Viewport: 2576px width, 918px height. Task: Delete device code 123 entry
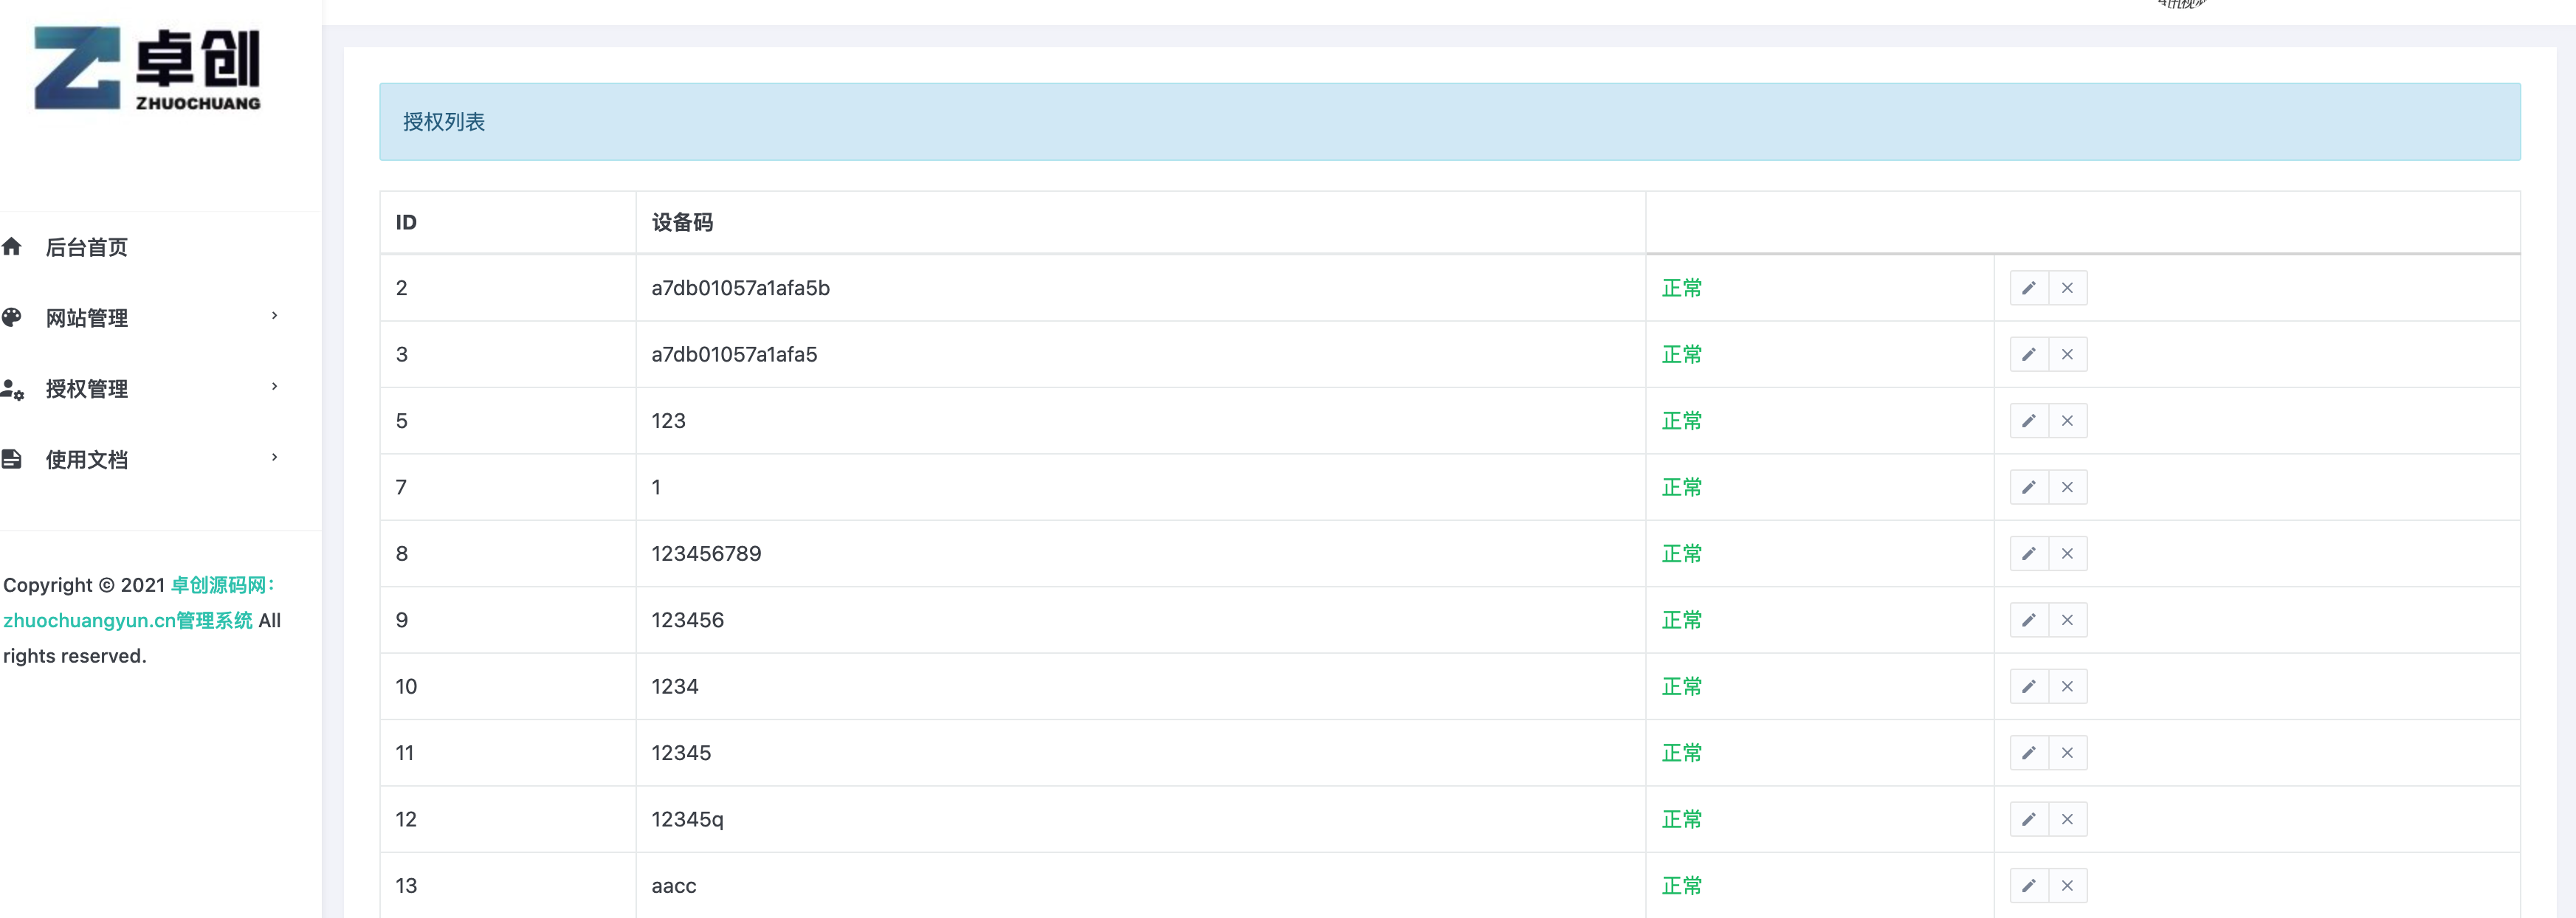[2067, 421]
